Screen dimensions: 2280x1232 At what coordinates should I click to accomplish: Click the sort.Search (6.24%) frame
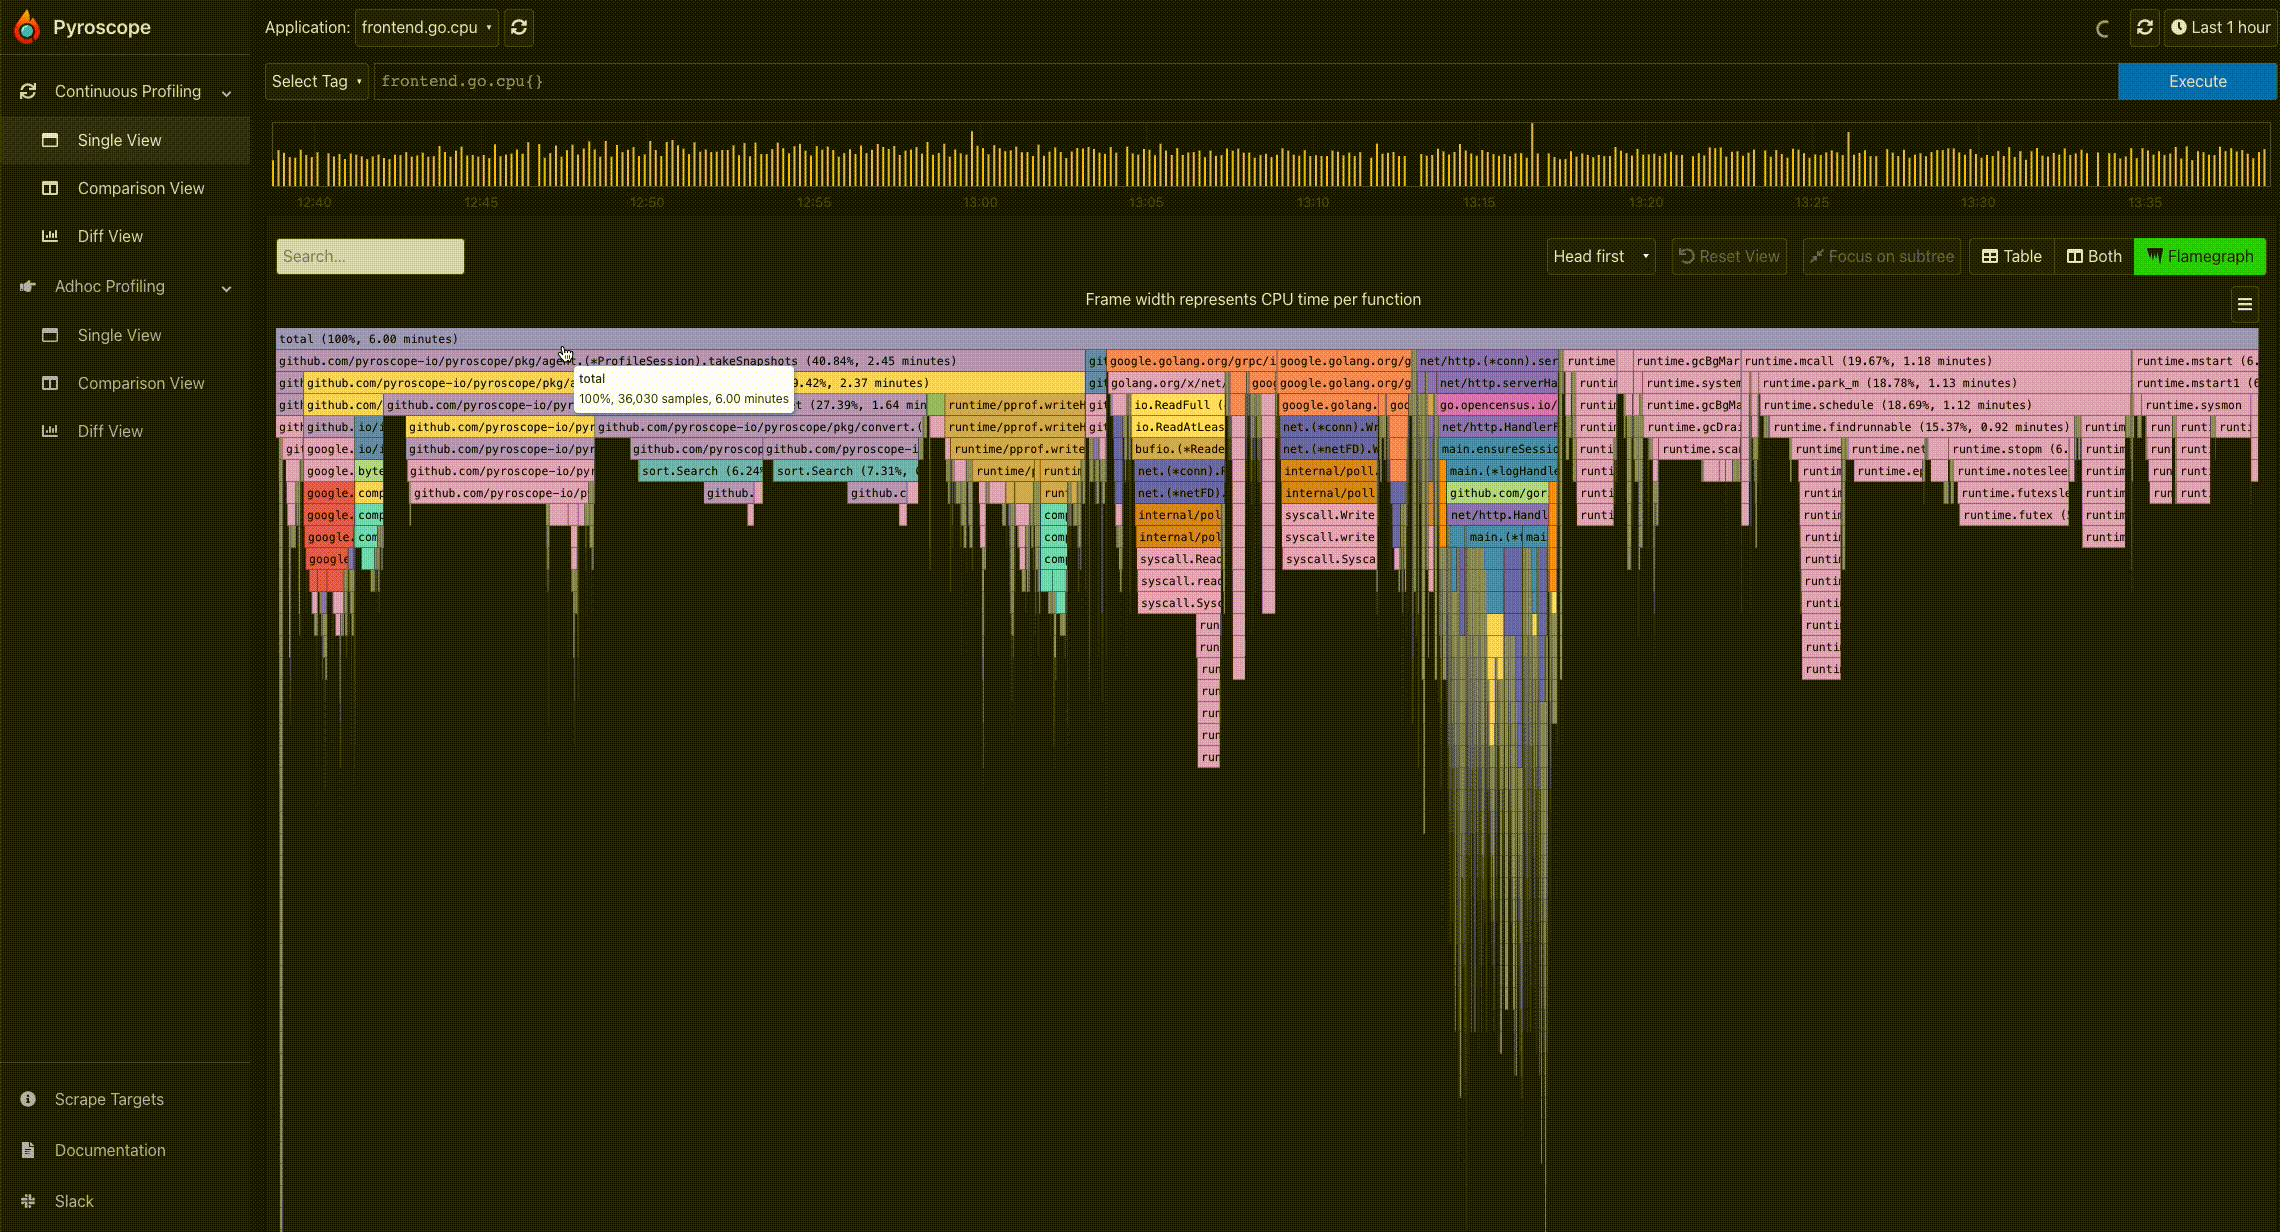pyautogui.click(x=701, y=471)
